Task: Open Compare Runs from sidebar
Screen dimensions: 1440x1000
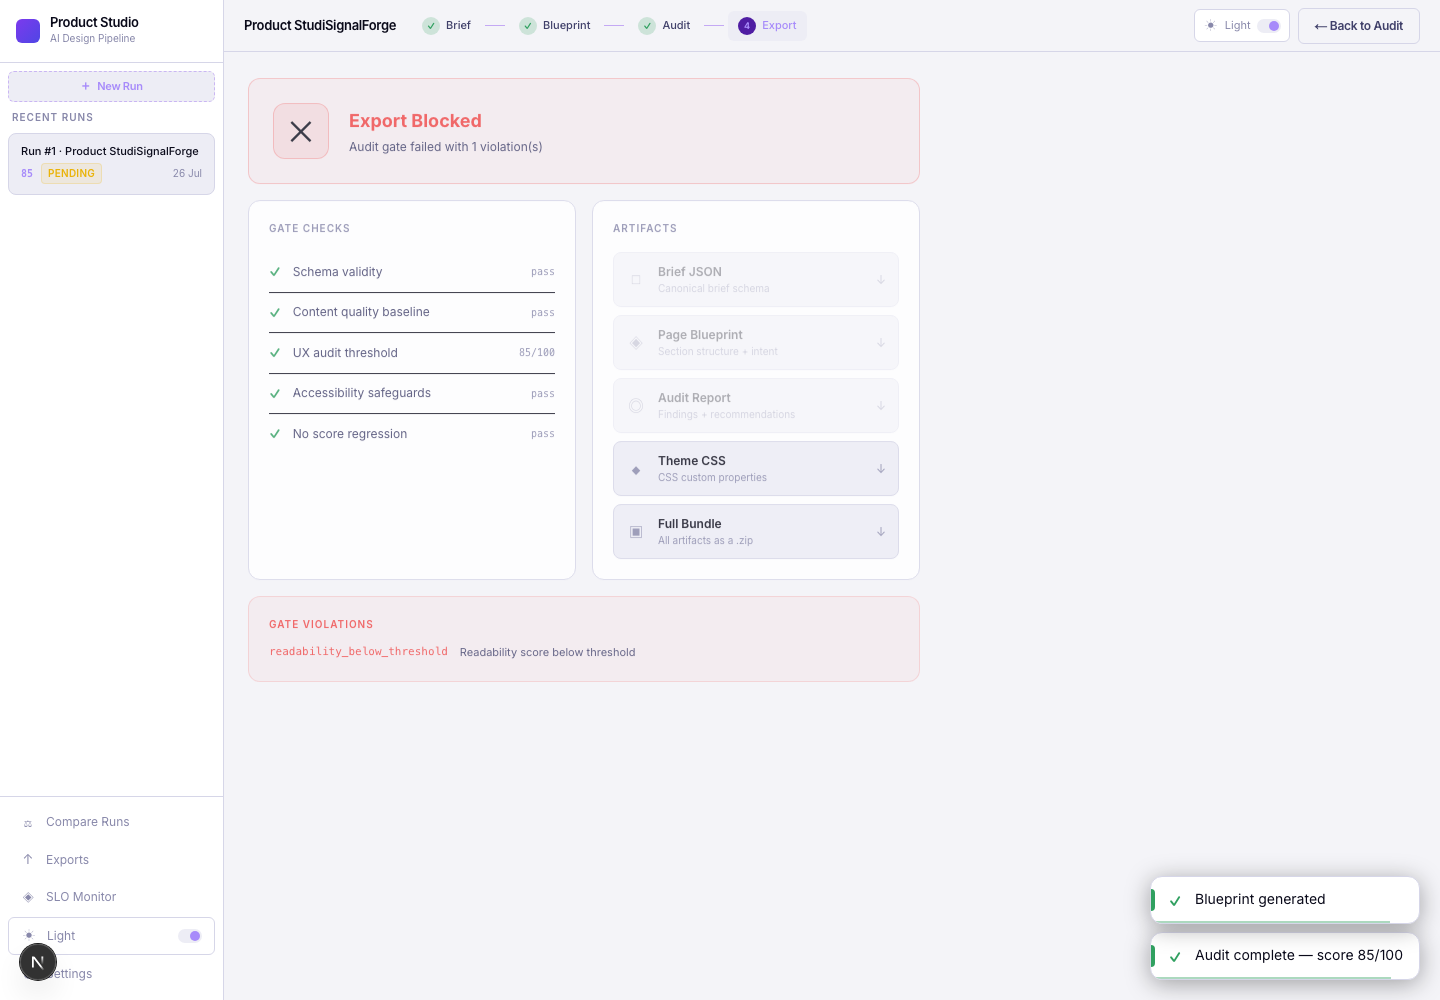Action: [x=111, y=822]
